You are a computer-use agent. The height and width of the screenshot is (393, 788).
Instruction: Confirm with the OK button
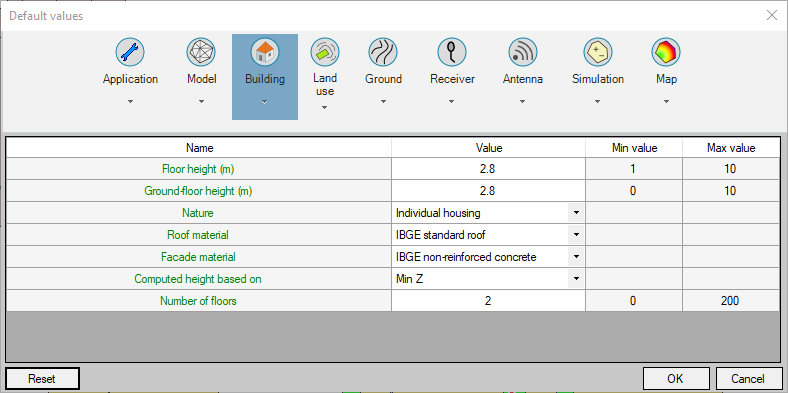(x=676, y=378)
